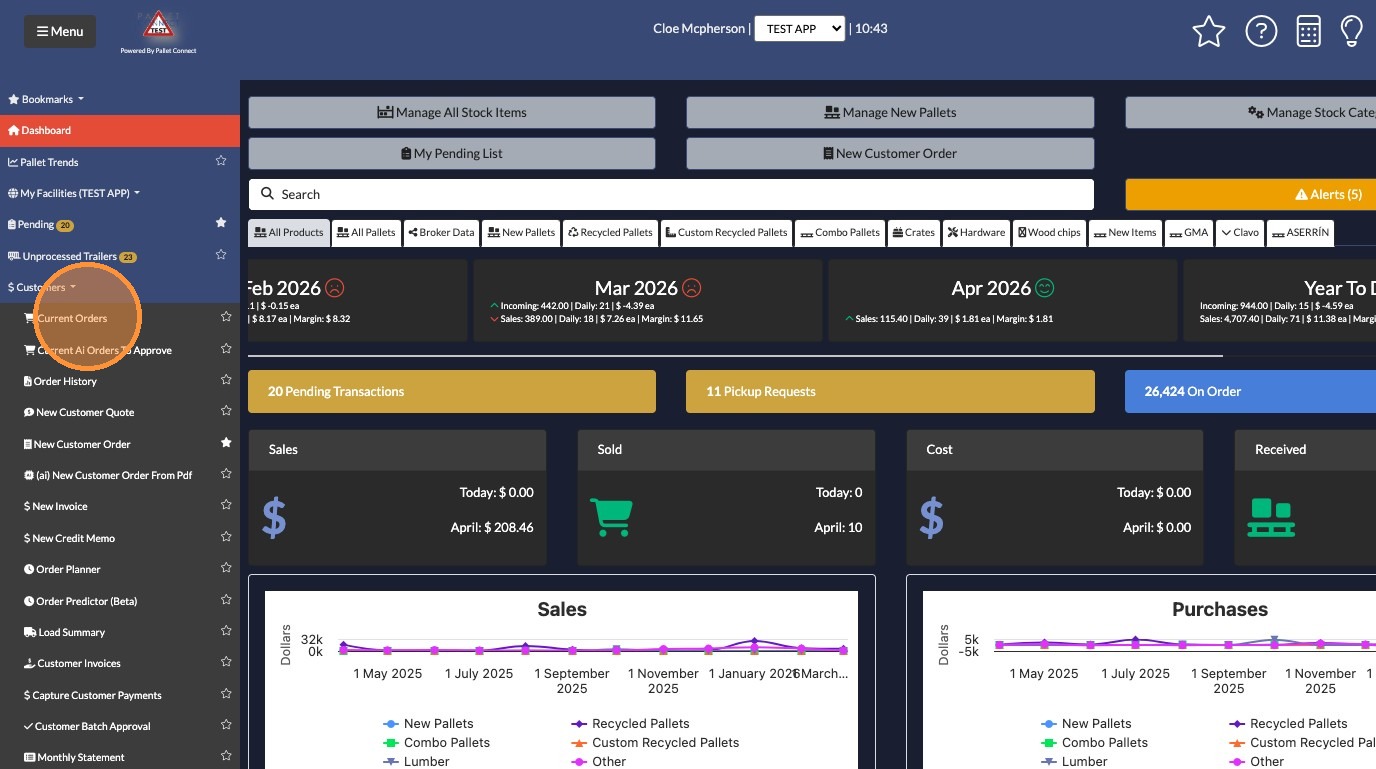The width and height of the screenshot is (1376, 769).
Task: Open the Clavo category dropdown tab
Action: coord(1239,233)
